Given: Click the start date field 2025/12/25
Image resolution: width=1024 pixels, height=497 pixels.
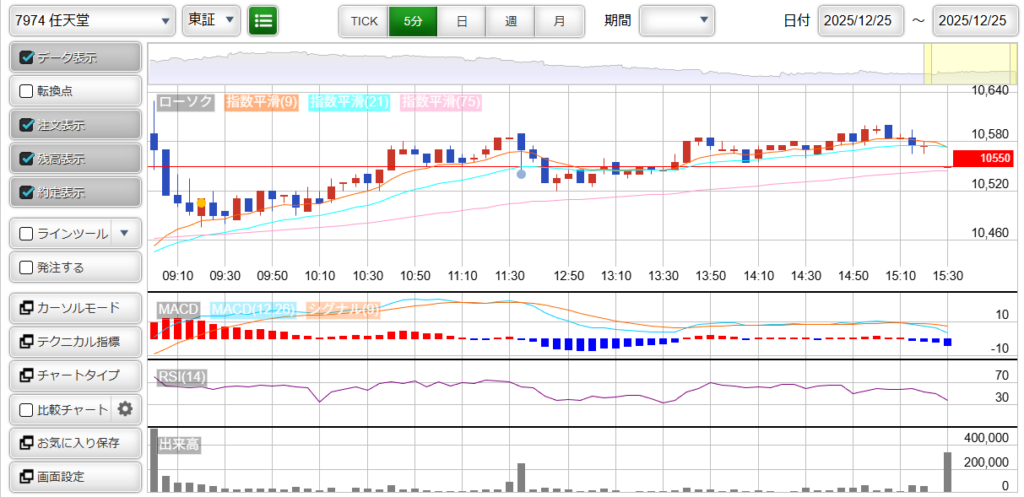Looking at the screenshot, I should pos(860,20).
